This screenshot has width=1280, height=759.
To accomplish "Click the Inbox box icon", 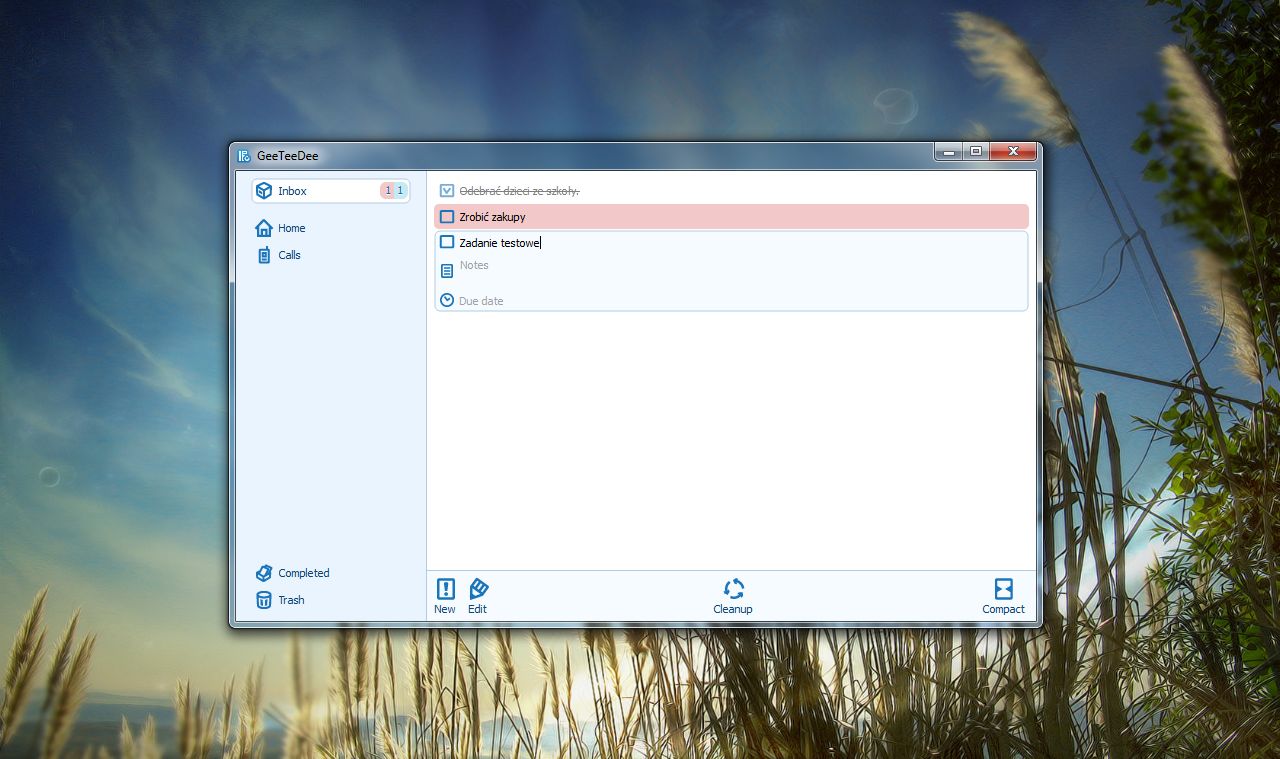I will point(264,191).
